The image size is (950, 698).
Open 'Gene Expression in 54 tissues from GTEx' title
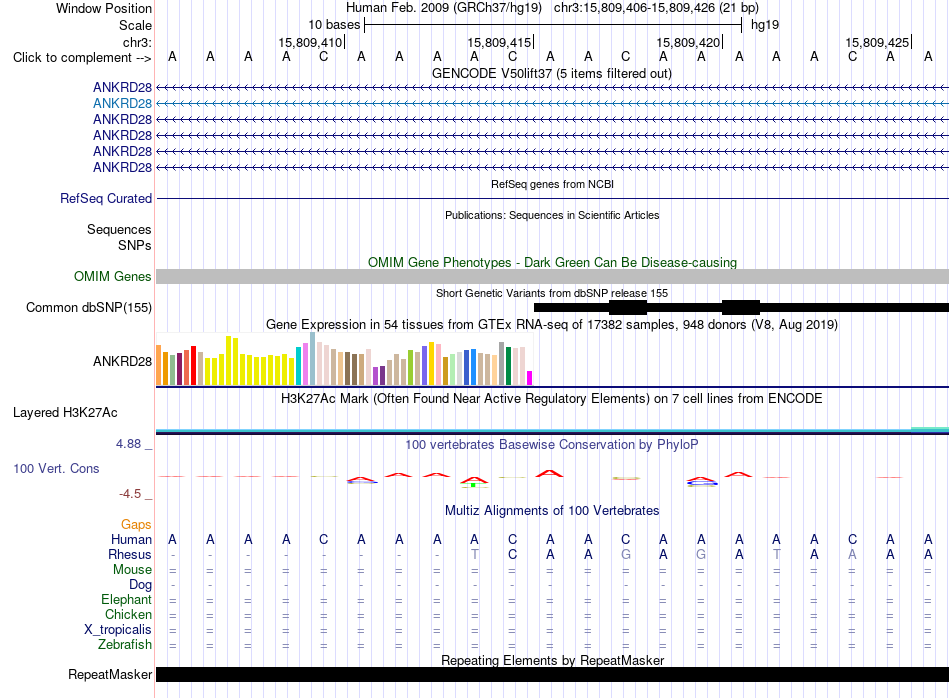coord(551,324)
